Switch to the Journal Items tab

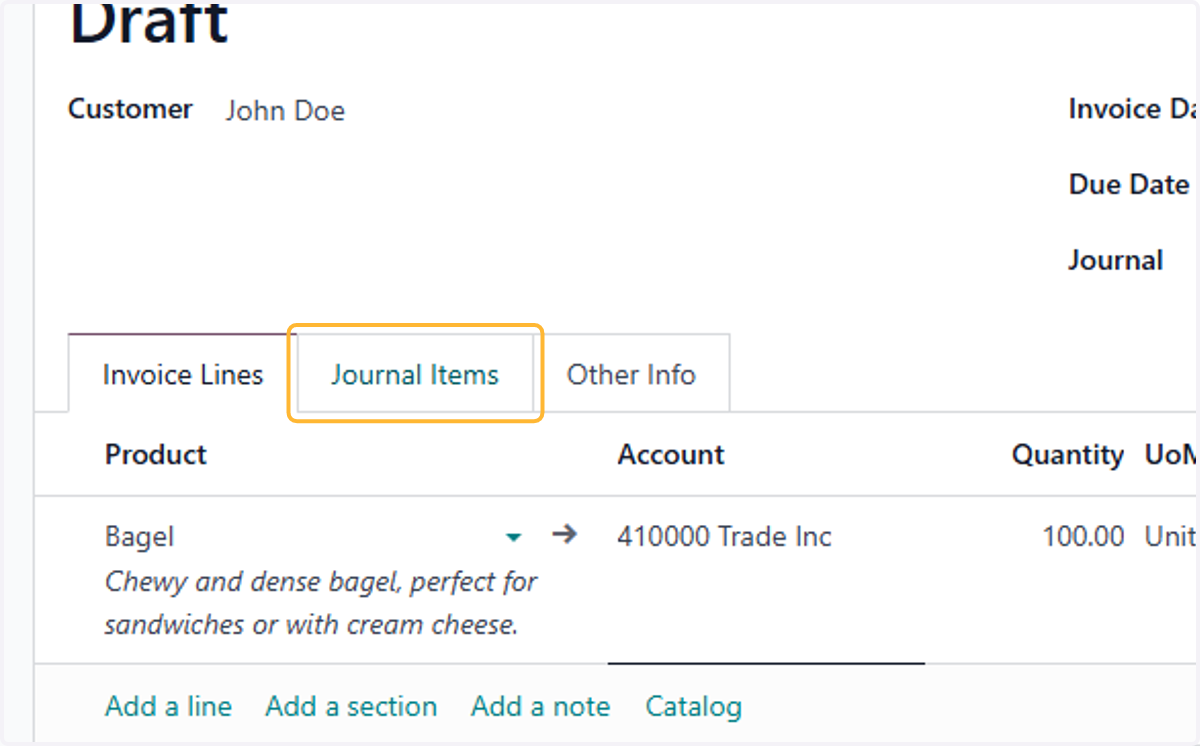(415, 374)
